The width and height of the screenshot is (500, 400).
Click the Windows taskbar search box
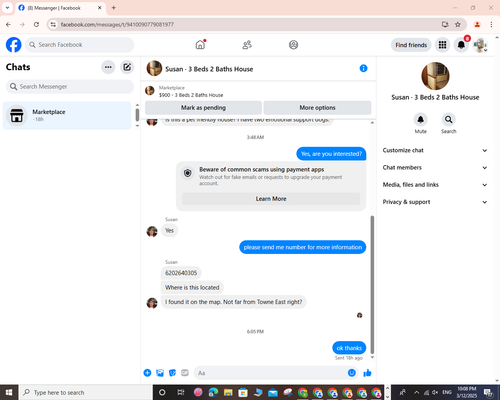pos(86,392)
